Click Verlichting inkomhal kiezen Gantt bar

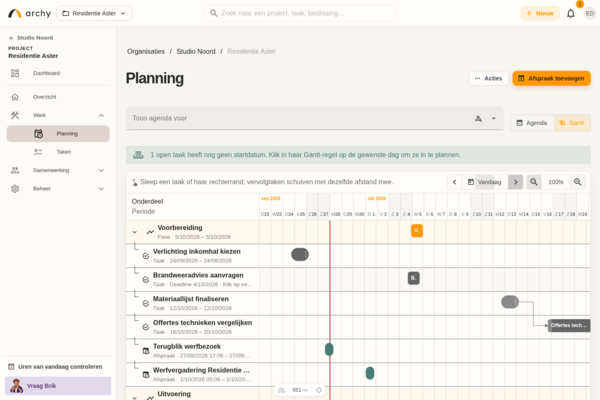[x=300, y=255]
